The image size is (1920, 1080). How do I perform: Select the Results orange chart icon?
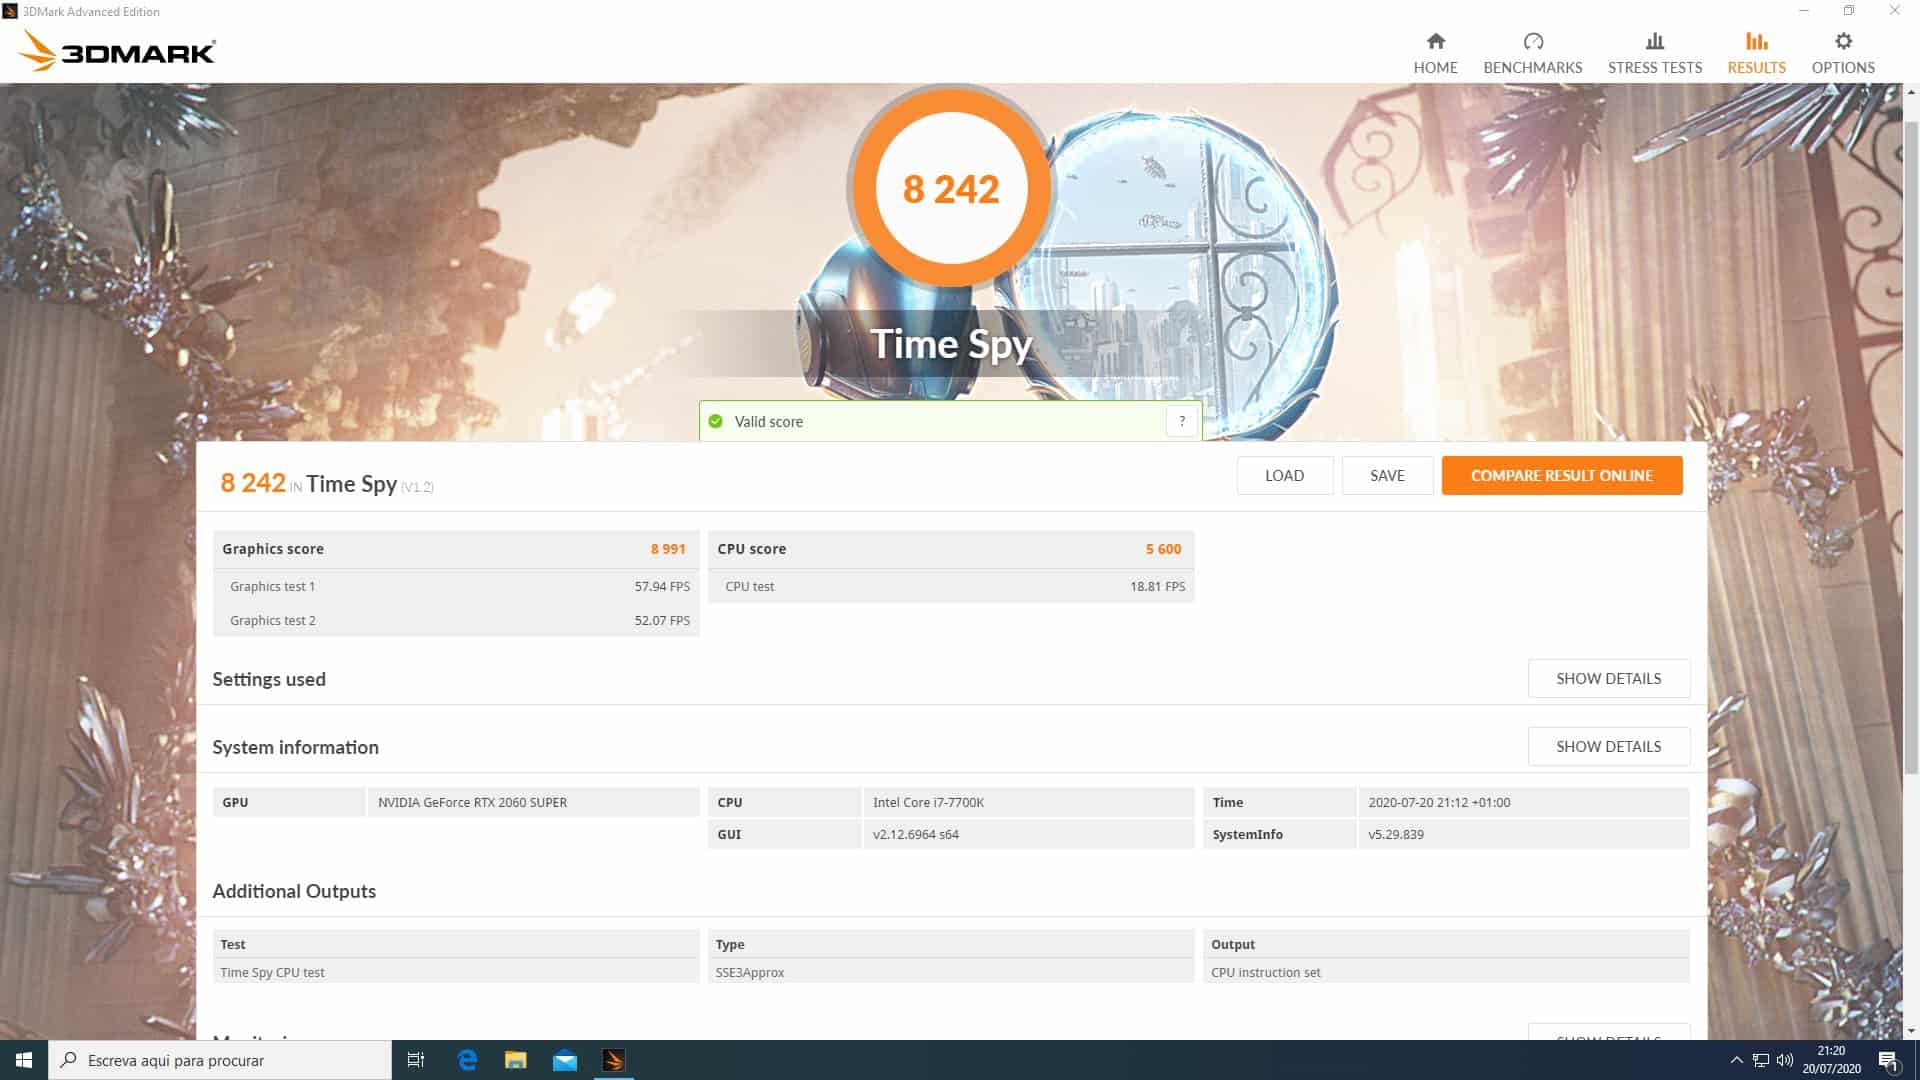pyautogui.click(x=1756, y=41)
